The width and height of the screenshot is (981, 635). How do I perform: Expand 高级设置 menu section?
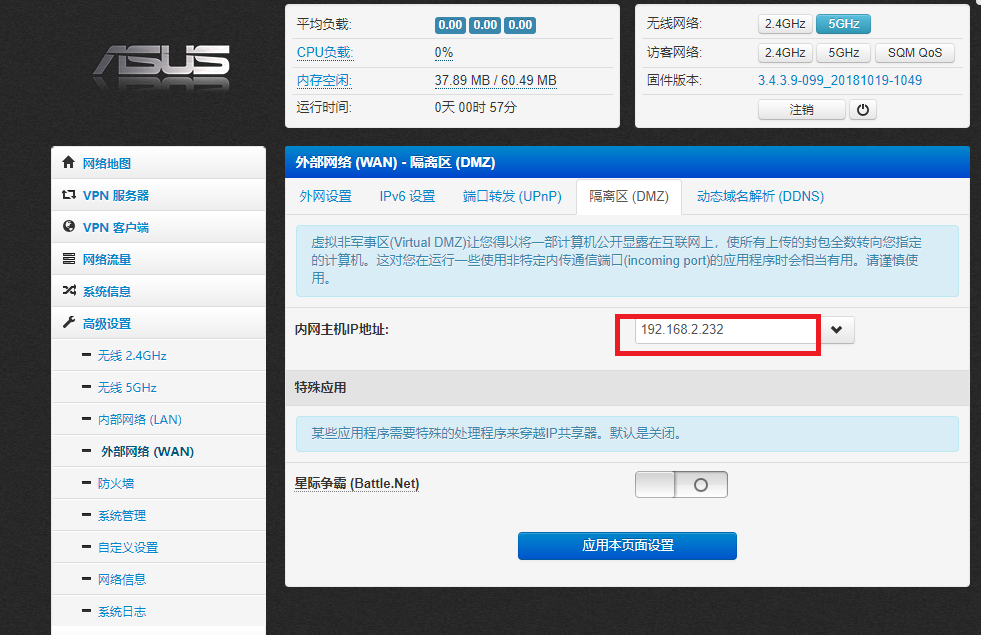[x=158, y=323]
